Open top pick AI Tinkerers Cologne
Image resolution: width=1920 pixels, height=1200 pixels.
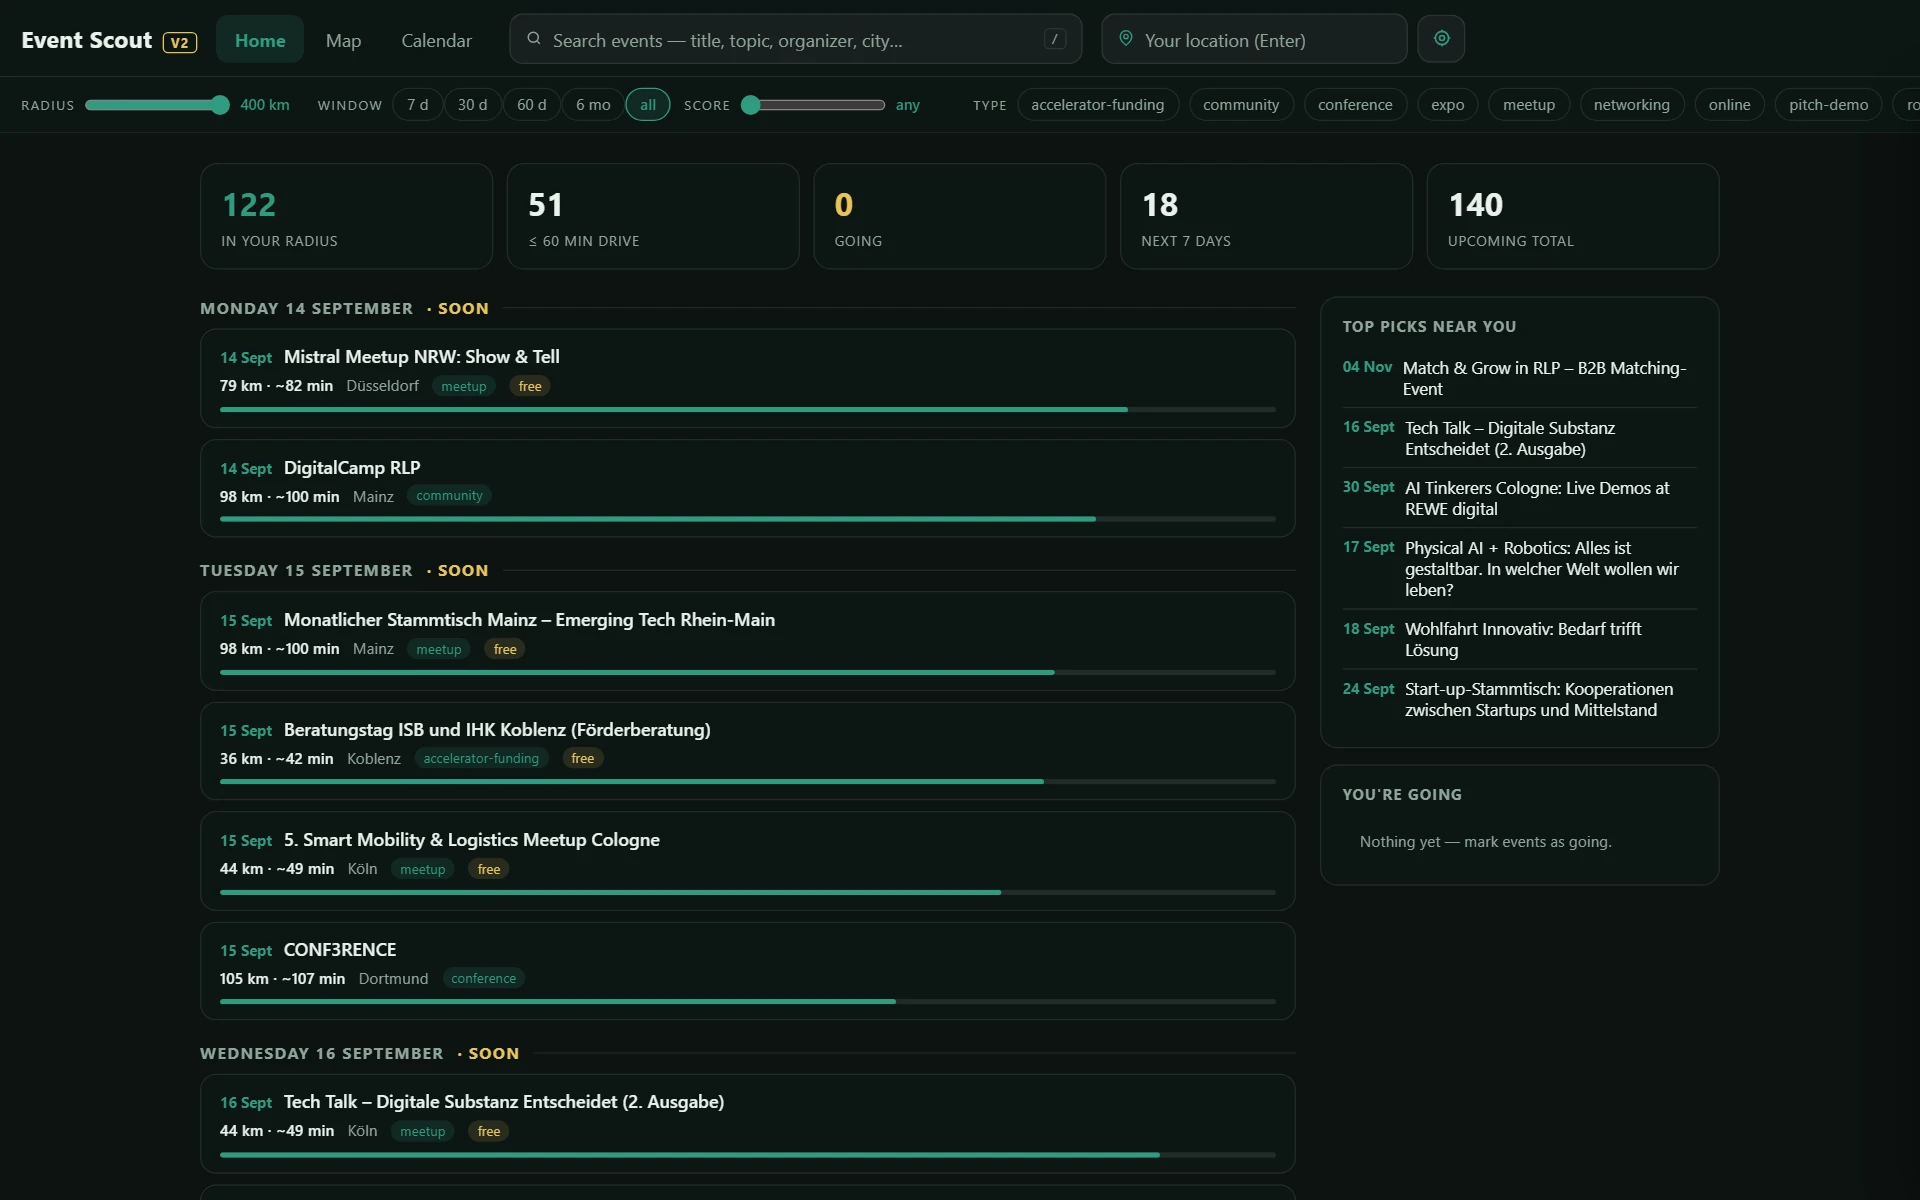1519,498
